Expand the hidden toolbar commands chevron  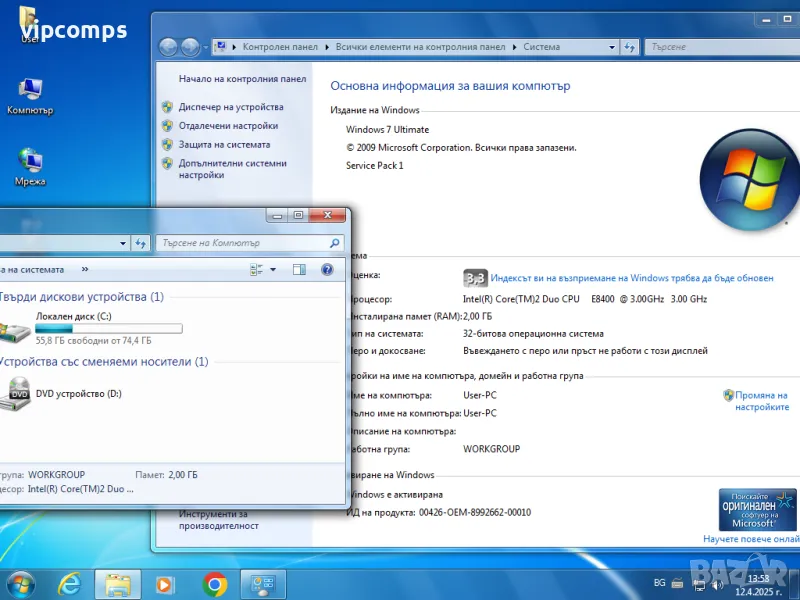(x=85, y=269)
